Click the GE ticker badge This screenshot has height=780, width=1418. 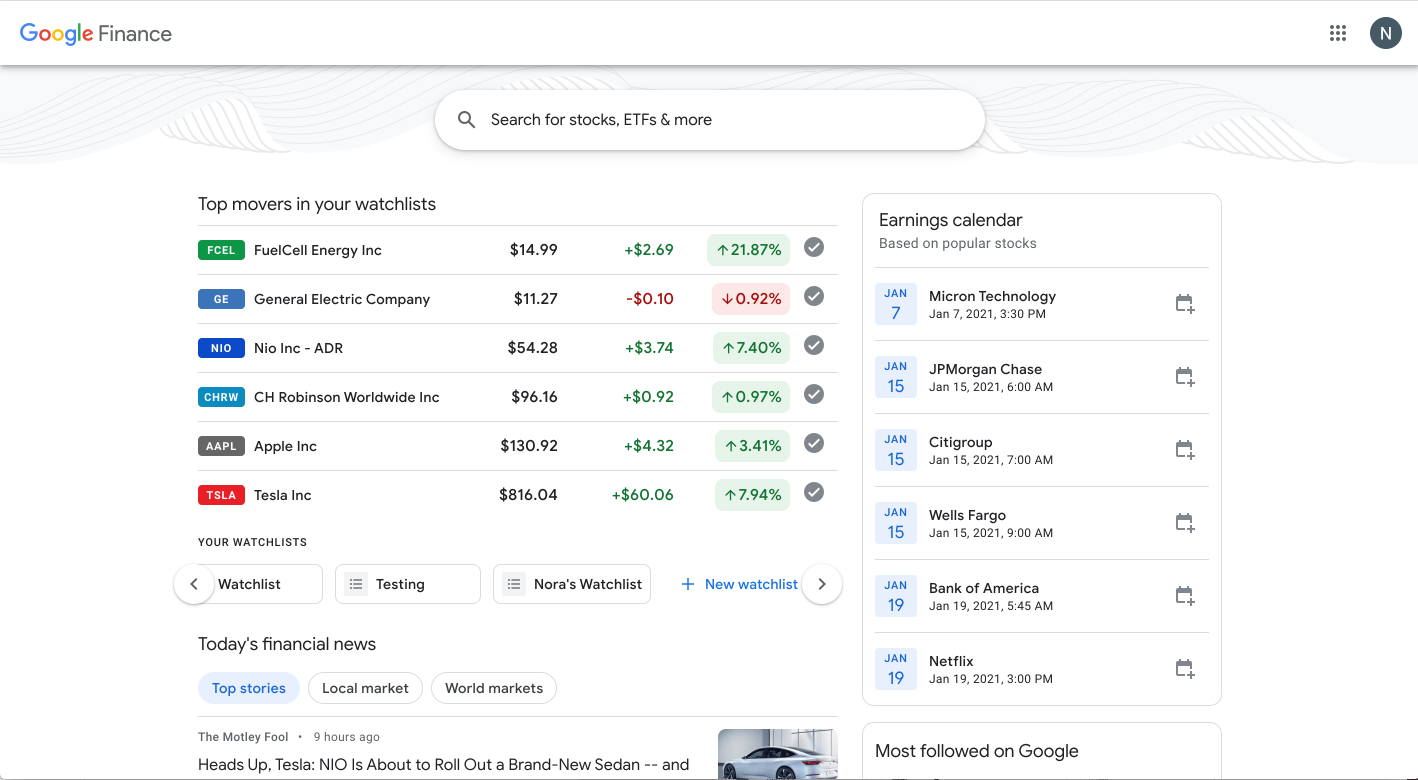(x=221, y=299)
